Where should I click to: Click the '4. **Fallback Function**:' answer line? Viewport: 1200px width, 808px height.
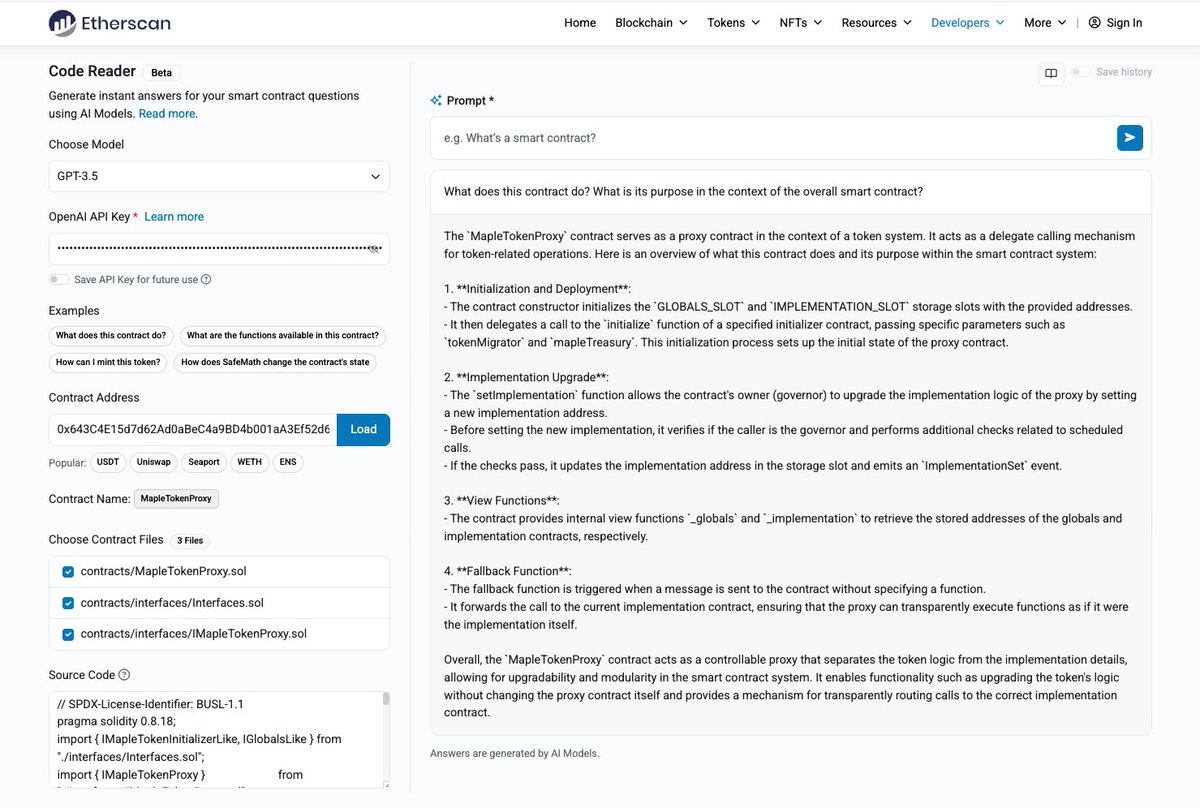coord(508,571)
